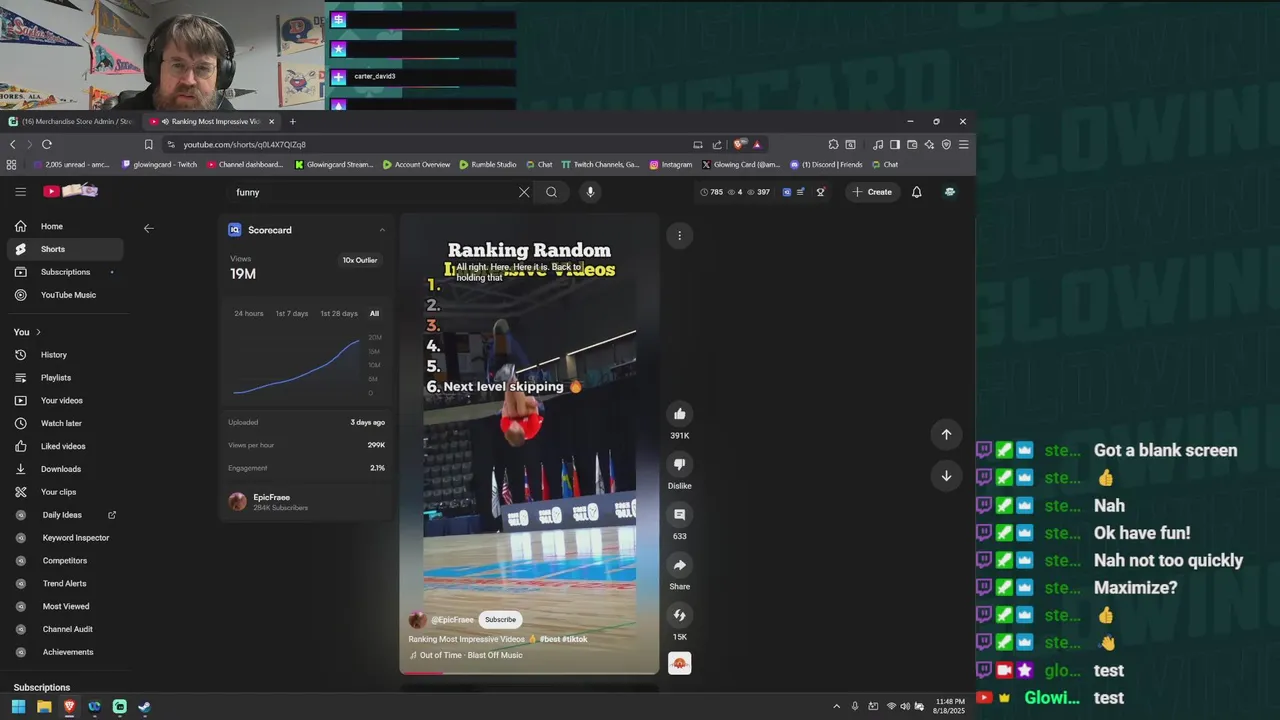
Task: Collapse the Scorecard panel chevron
Action: tap(382, 230)
